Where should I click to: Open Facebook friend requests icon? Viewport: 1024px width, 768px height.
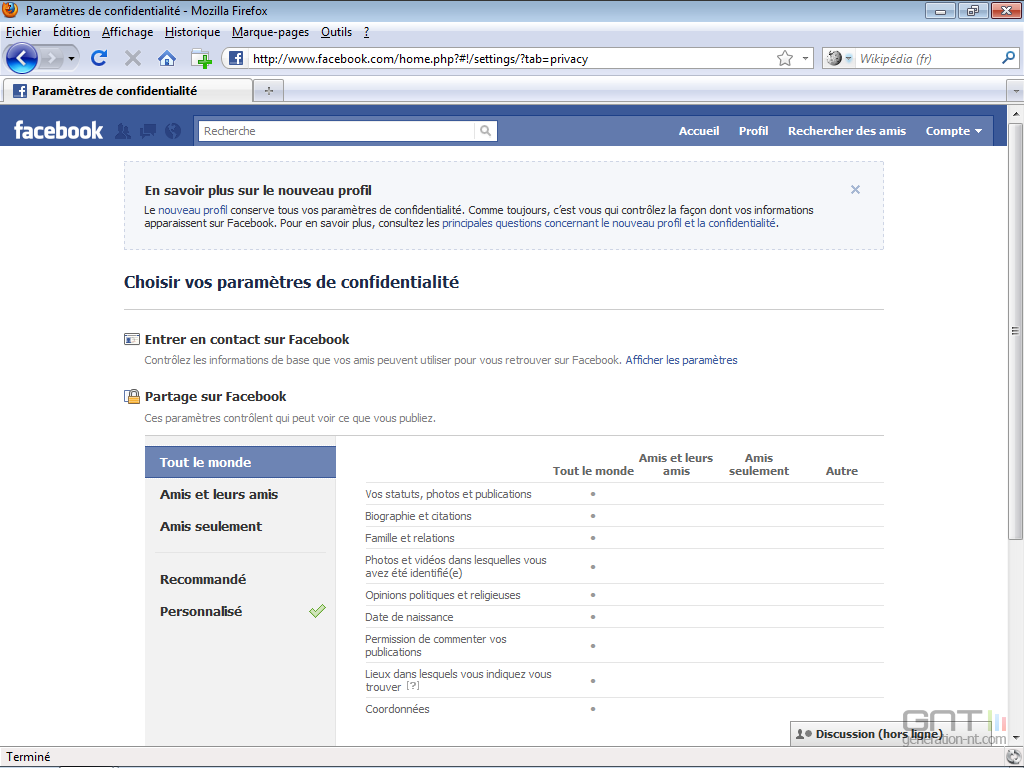[123, 131]
